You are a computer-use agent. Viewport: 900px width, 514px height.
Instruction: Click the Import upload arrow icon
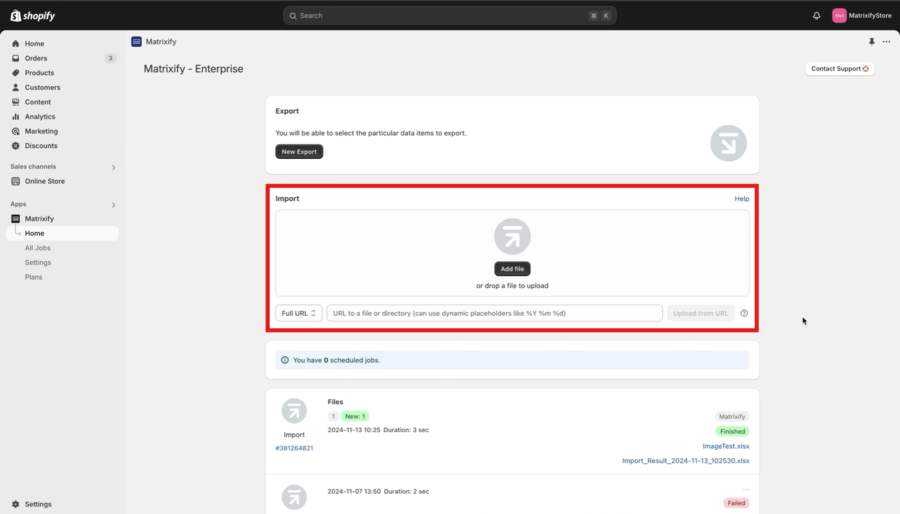point(512,236)
